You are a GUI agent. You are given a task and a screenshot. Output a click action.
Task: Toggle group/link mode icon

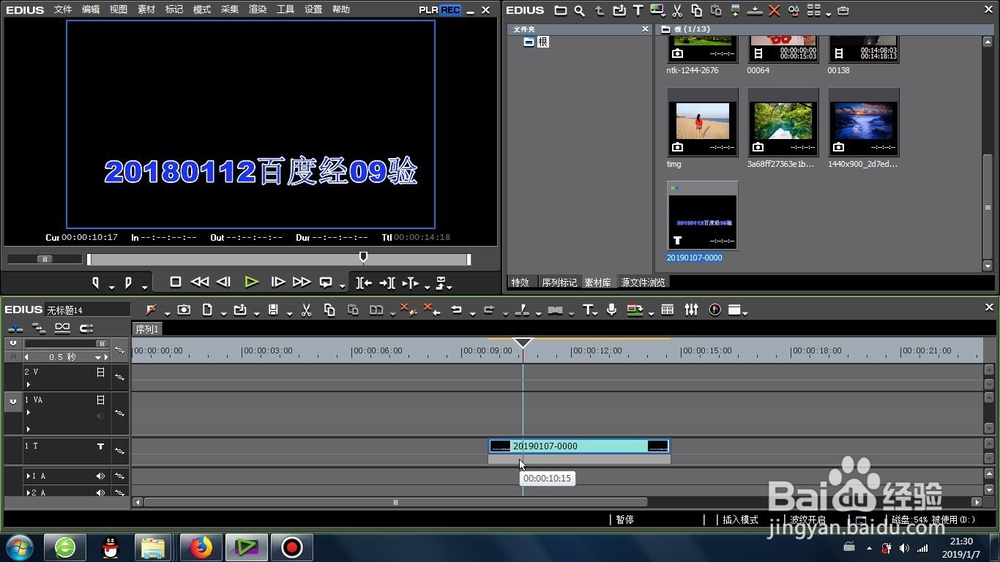pos(62,329)
